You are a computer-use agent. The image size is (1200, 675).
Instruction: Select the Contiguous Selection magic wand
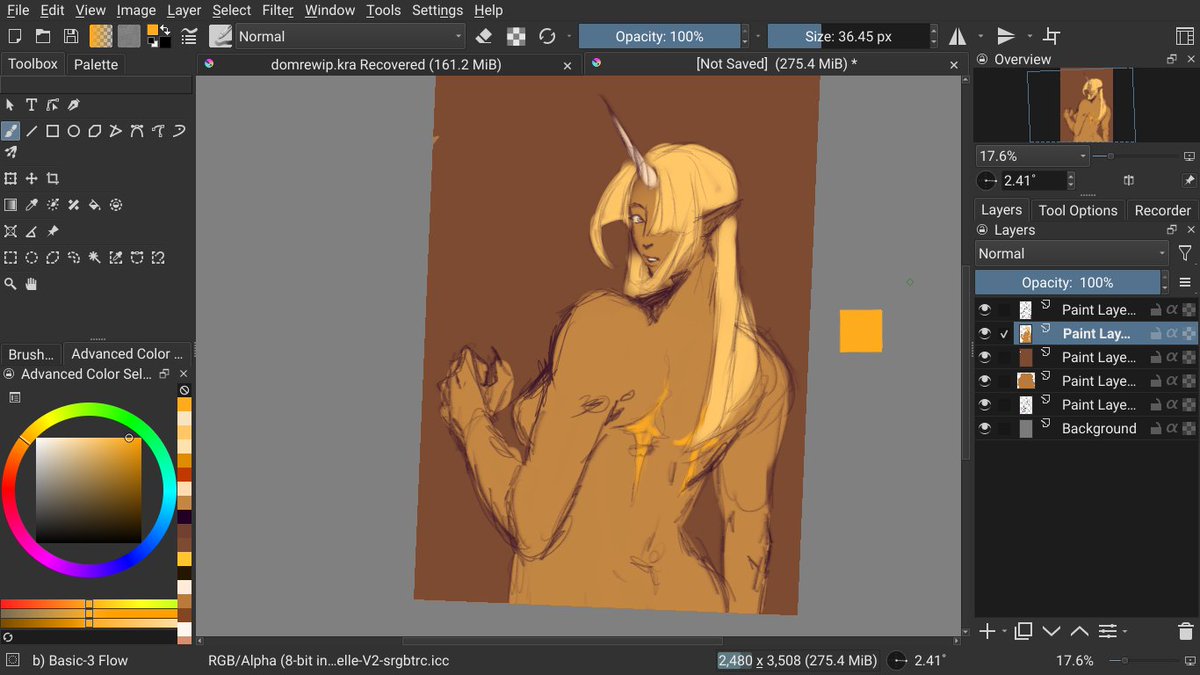[x=95, y=257]
